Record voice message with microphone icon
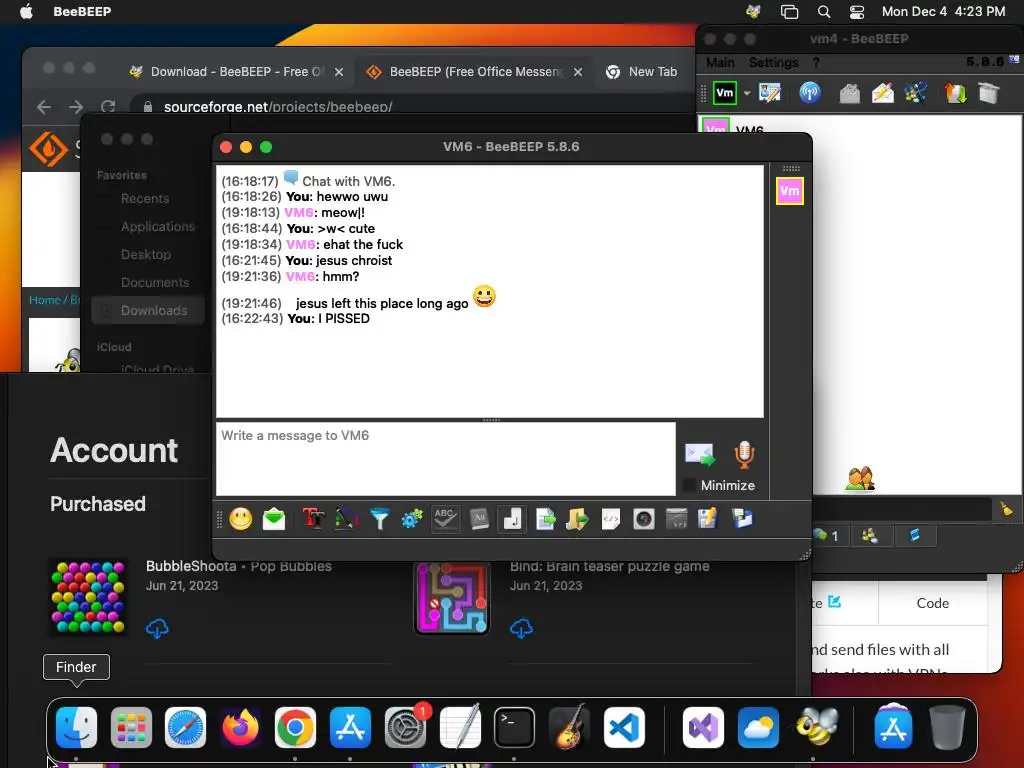Screen dimensions: 1024x768 [x=744, y=455]
